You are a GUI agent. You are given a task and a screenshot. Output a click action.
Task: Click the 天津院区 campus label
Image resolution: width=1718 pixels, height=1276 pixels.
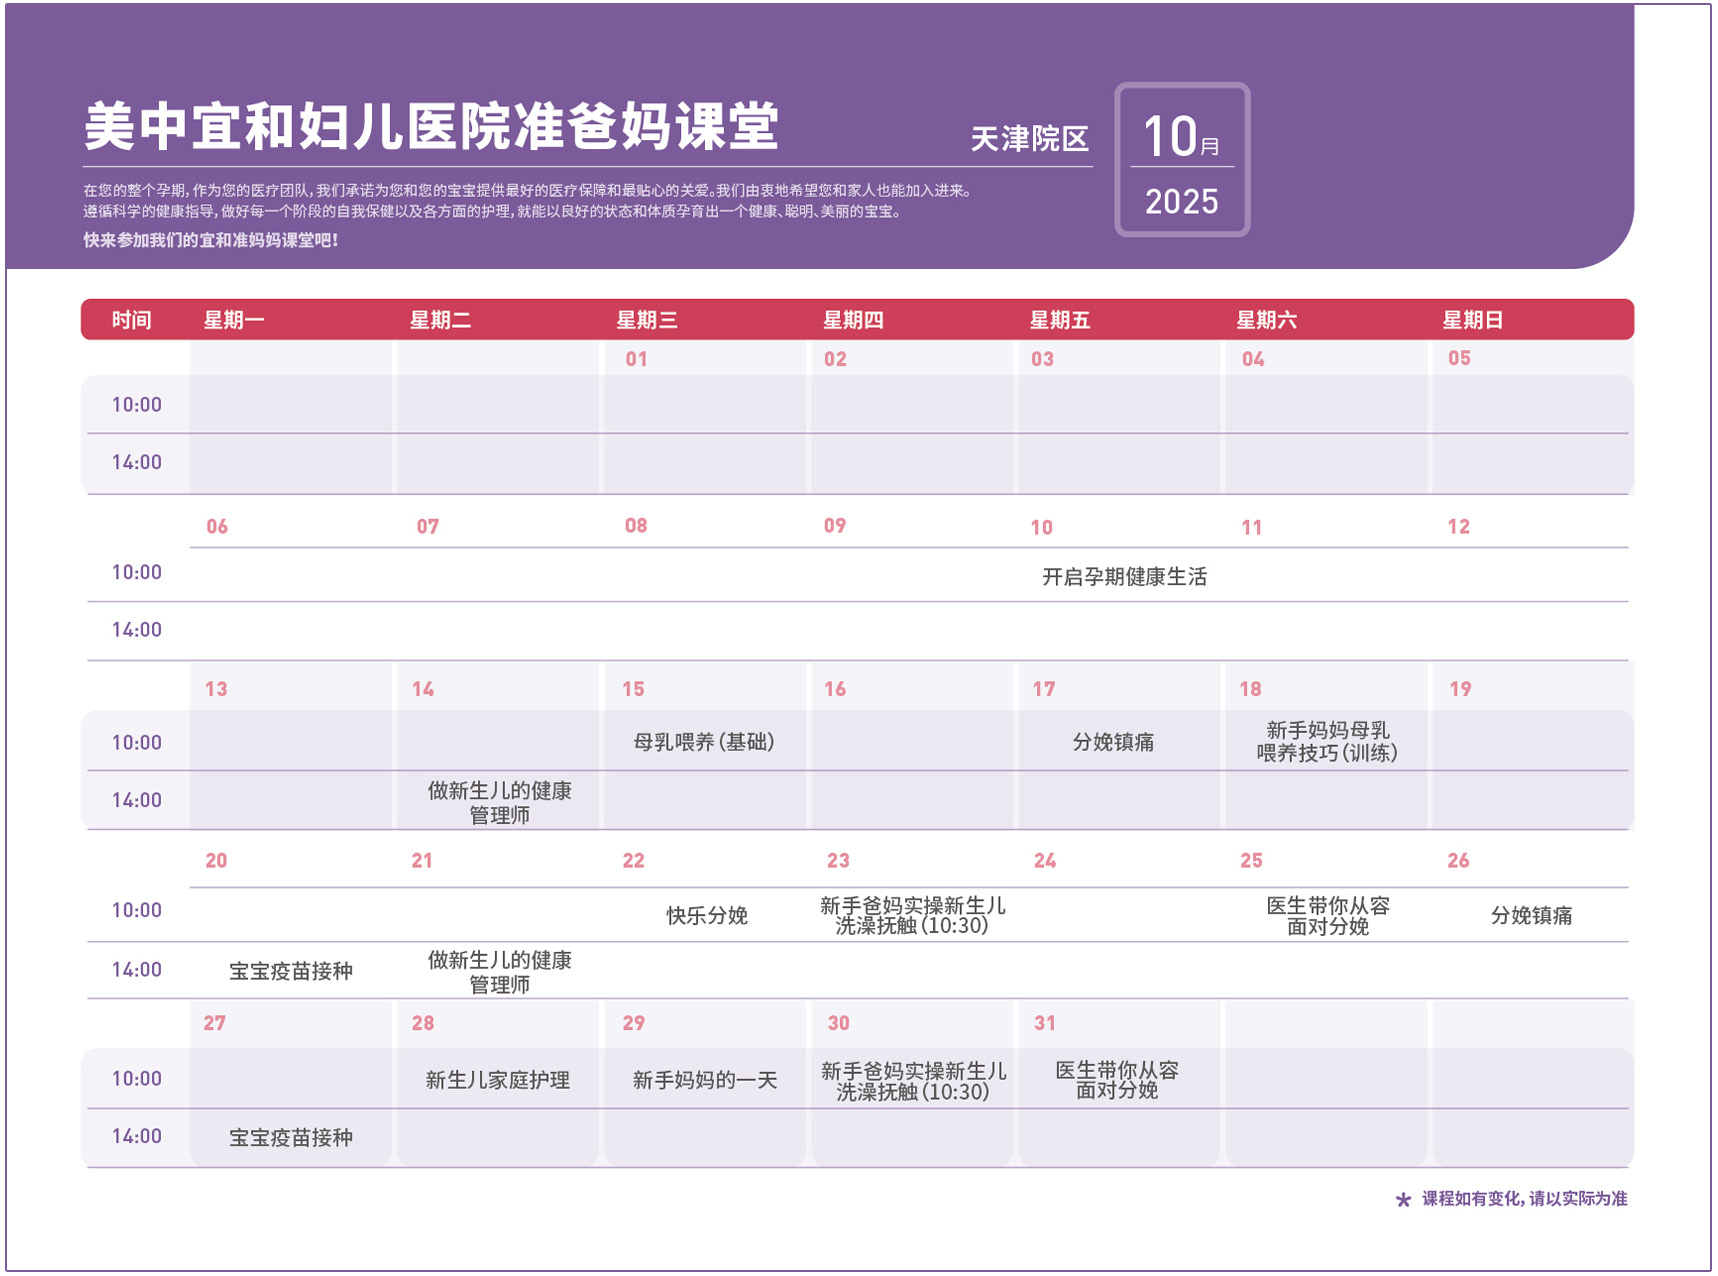pos(1029,139)
